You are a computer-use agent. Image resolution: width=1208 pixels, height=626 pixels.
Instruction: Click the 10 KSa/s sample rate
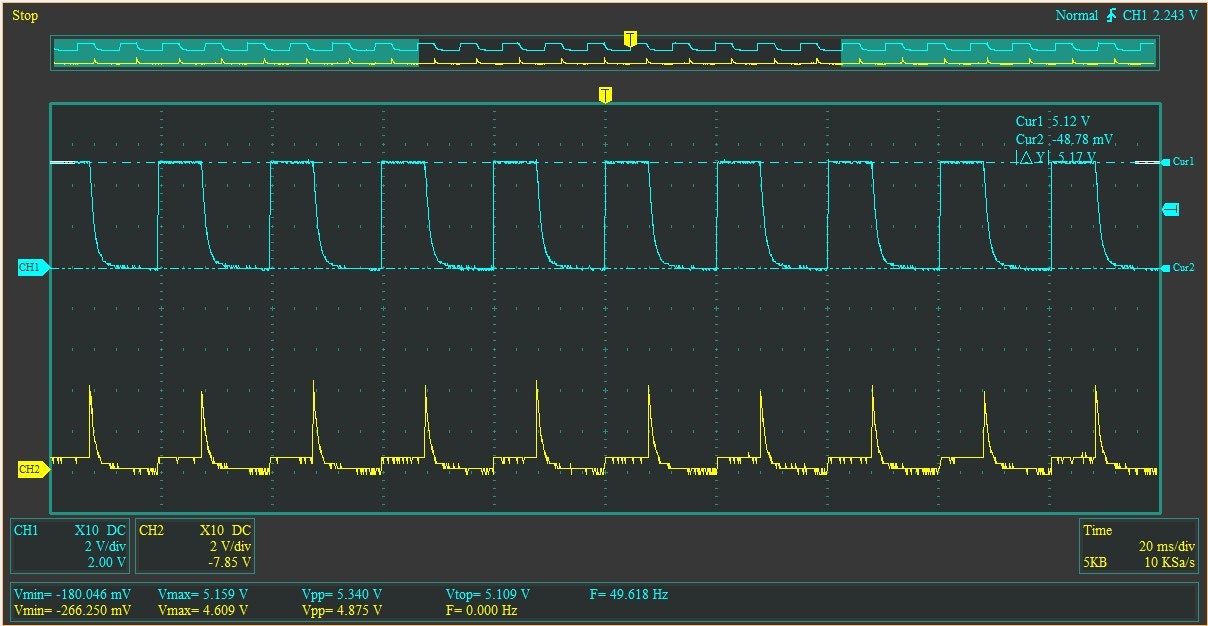(x=1169, y=563)
